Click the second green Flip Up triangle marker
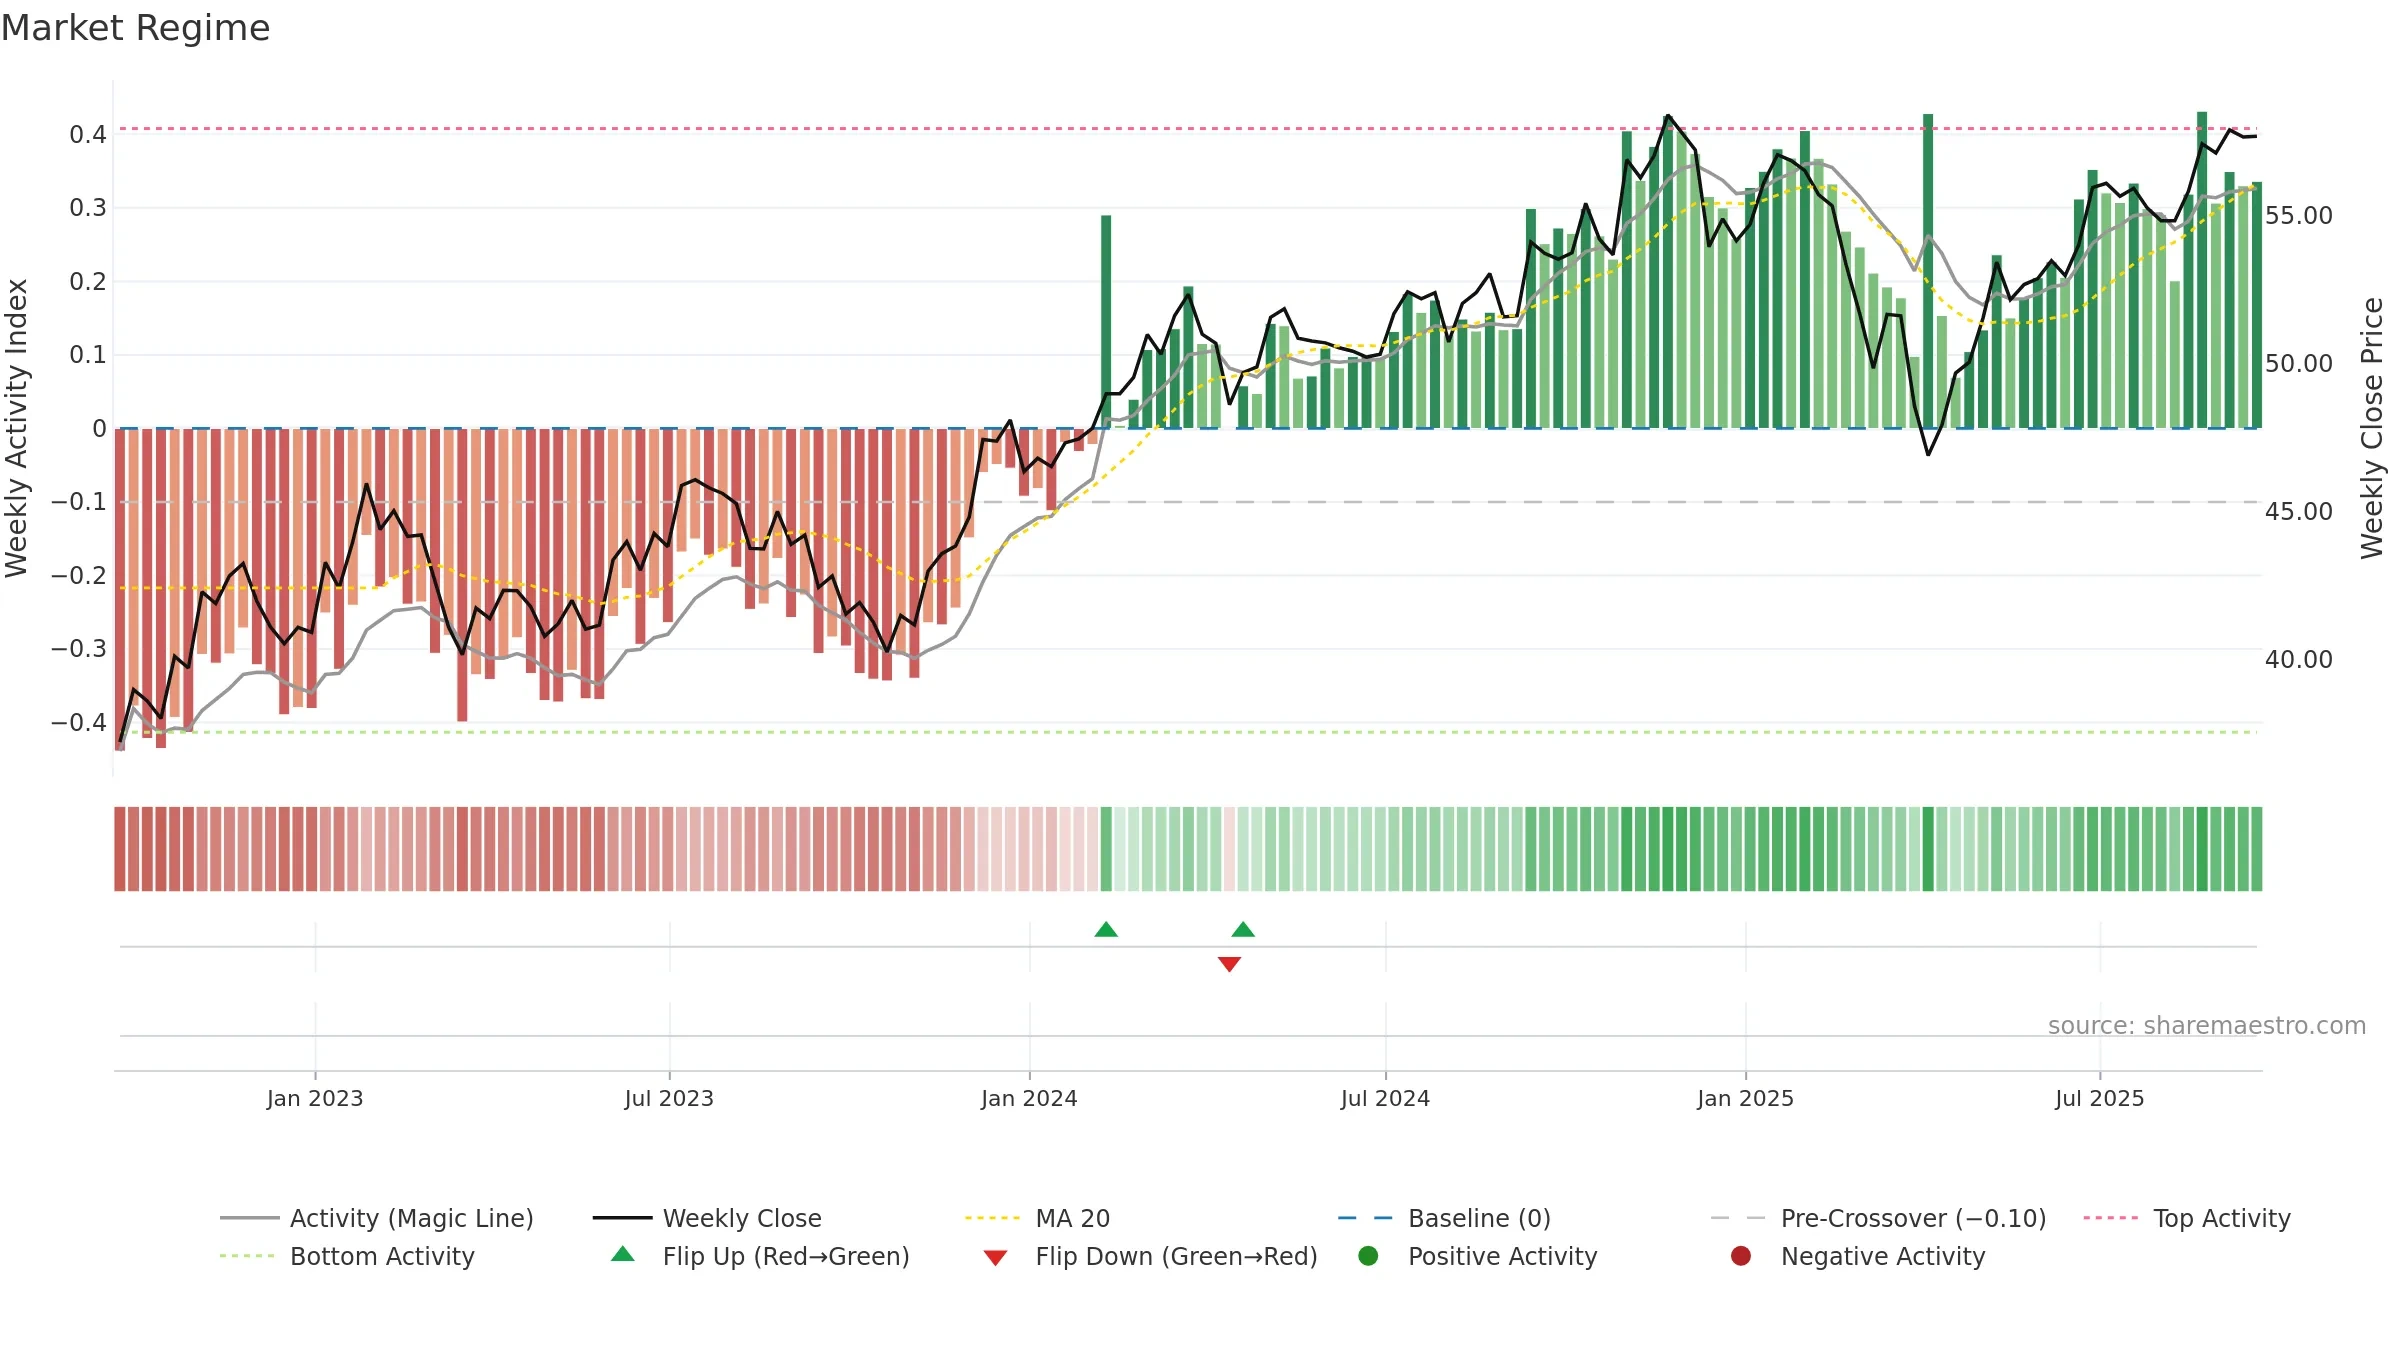This screenshot has height=1350, width=2400. [1243, 930]
